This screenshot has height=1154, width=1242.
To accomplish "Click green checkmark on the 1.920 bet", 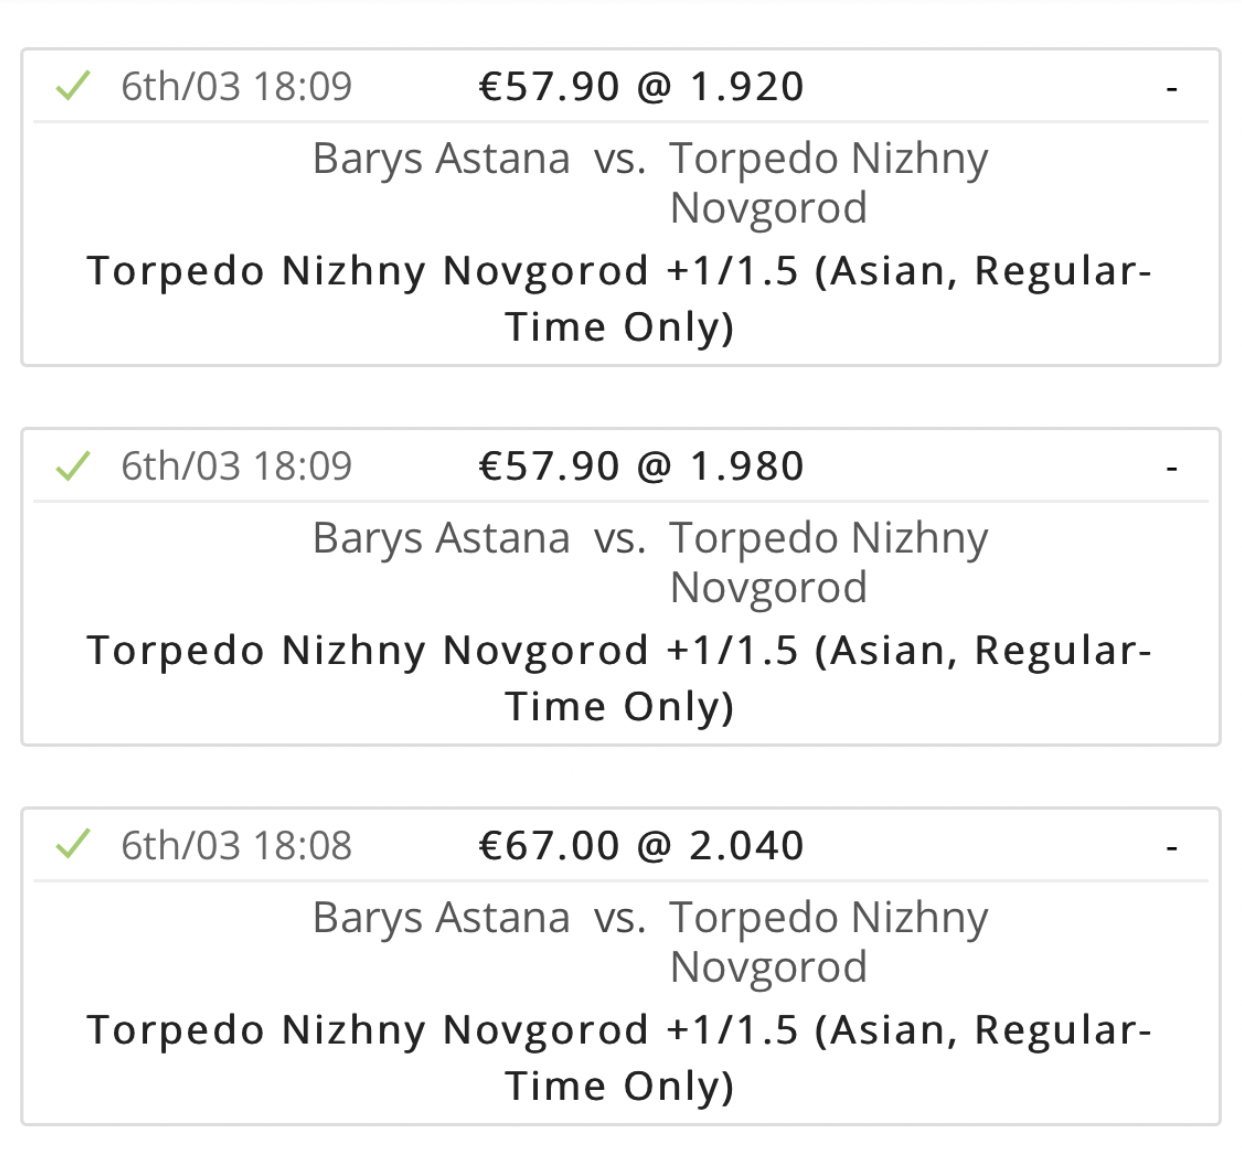I will tap(73, 86).
